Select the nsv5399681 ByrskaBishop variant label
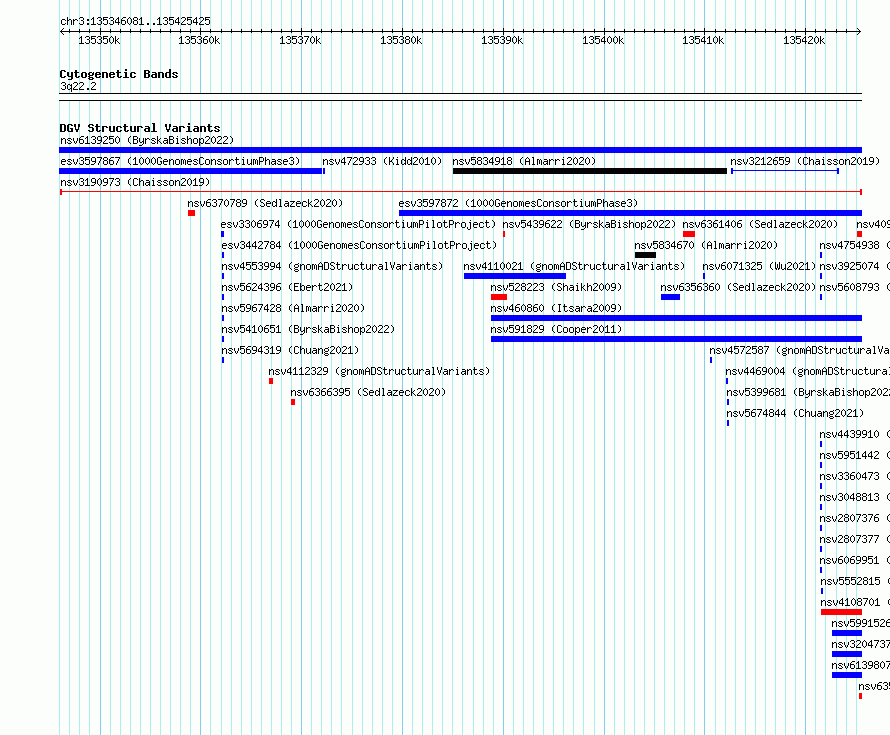Viewport: 890px width, 735px height. tap(808, 392)
